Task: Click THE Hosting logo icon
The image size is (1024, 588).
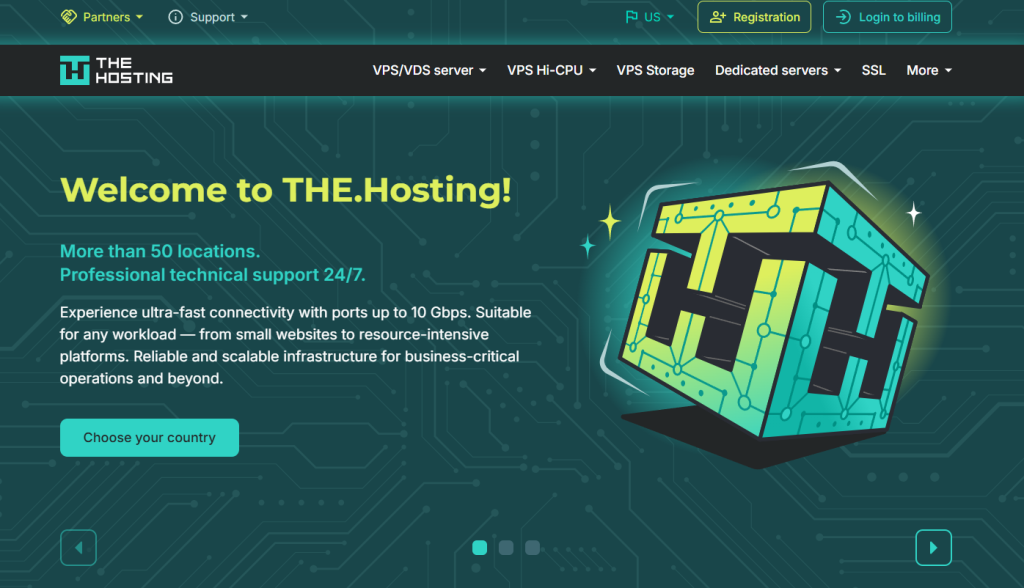Action: click(x=74, y=70)
